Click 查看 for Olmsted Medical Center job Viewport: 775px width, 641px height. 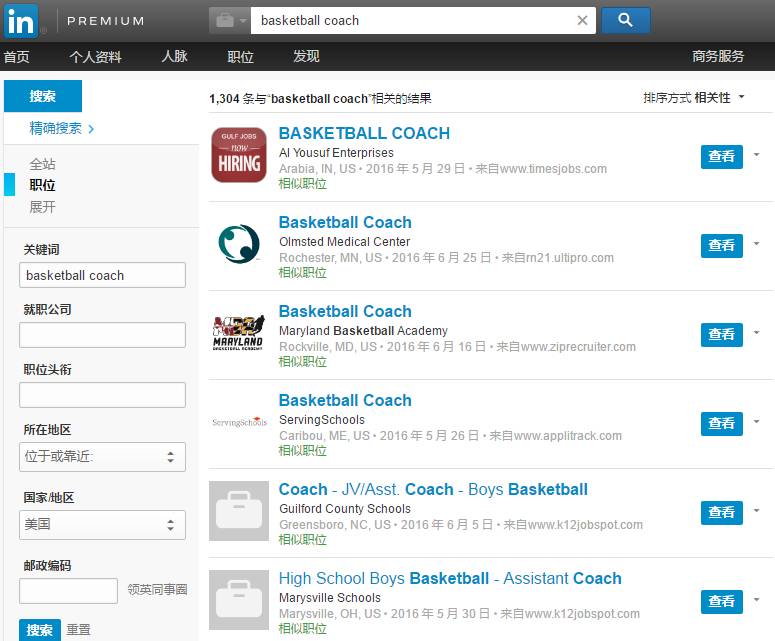(722, 246)
